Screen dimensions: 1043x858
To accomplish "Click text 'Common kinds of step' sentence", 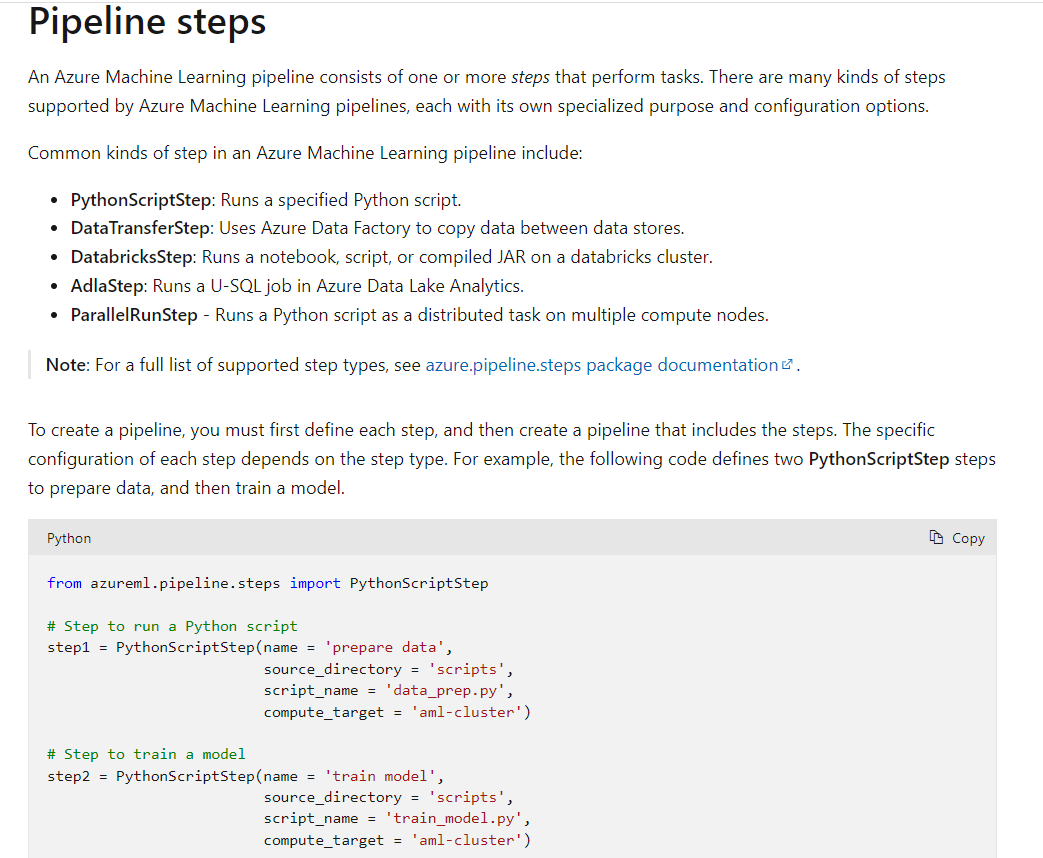I will [305, 153].
